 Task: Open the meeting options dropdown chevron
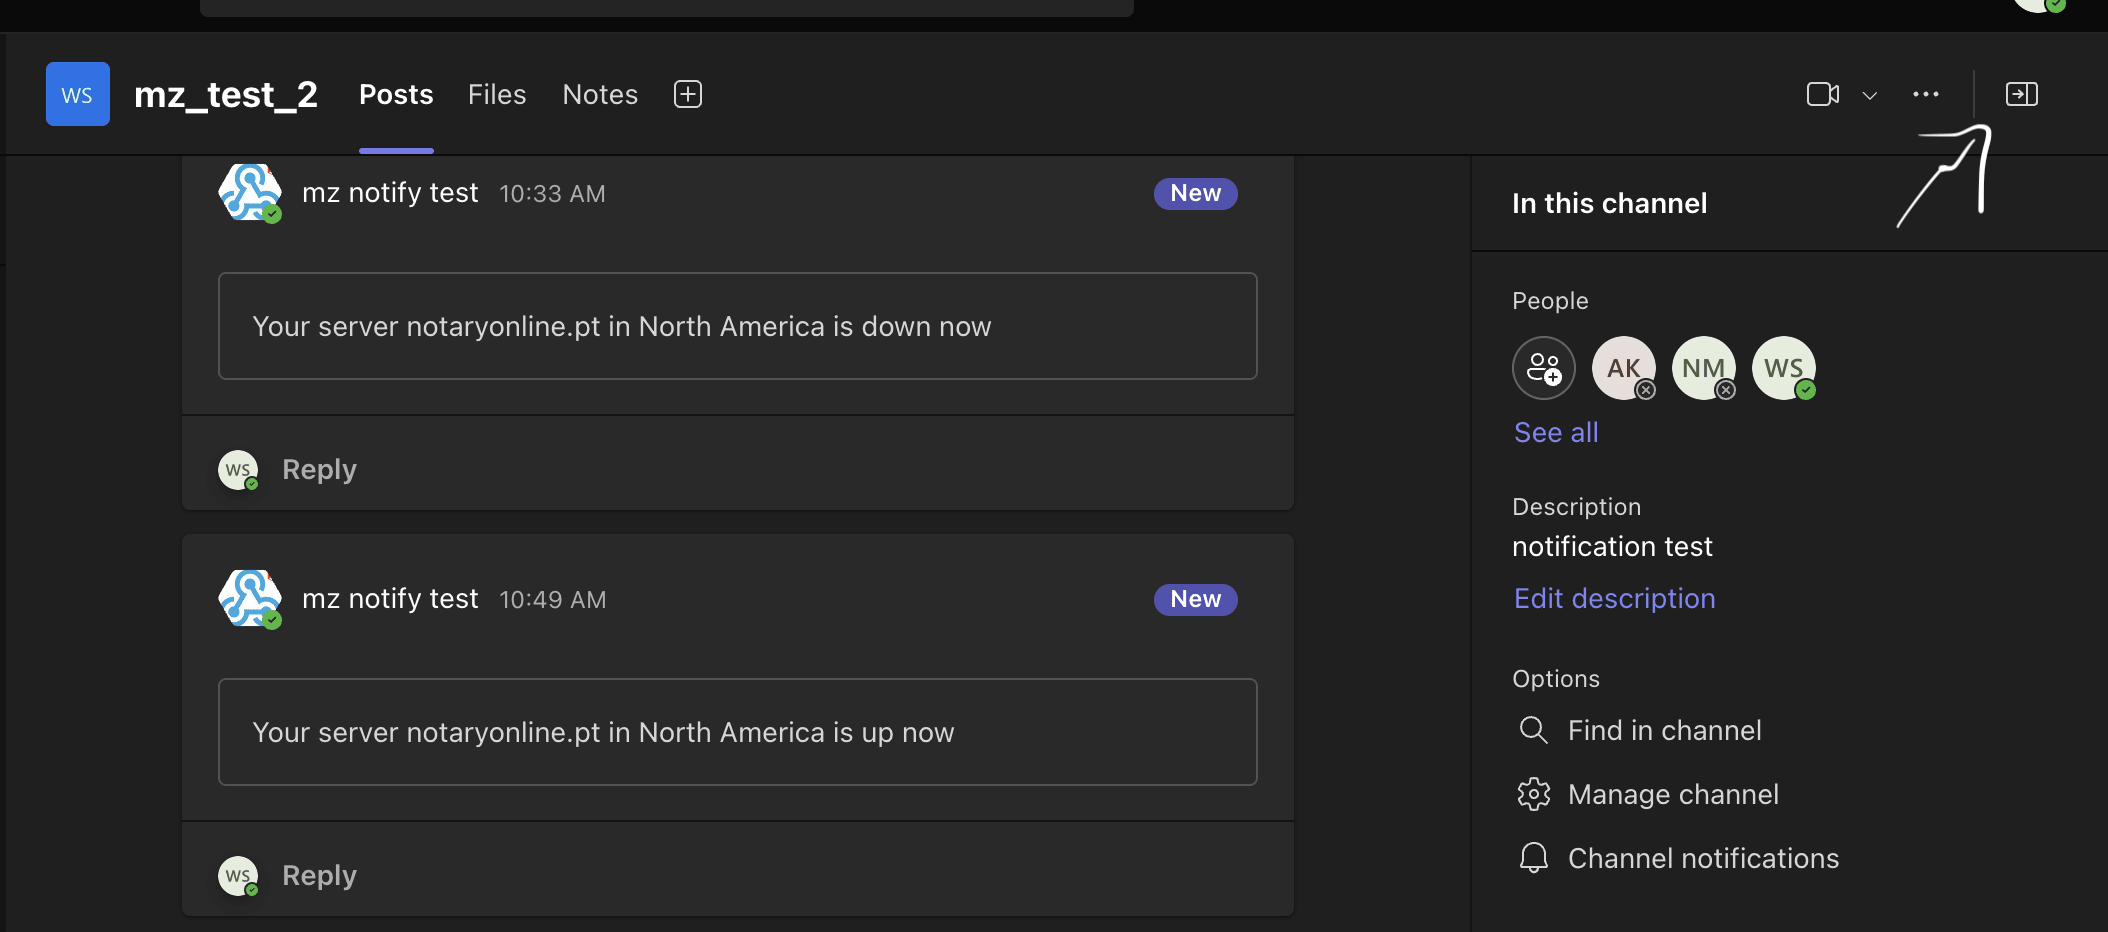(1869, 96)
